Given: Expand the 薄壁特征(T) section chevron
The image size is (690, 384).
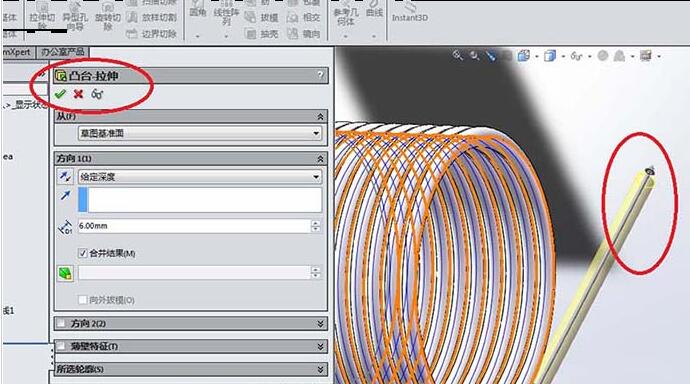Looking at the screenshot, I should (320, 347).
